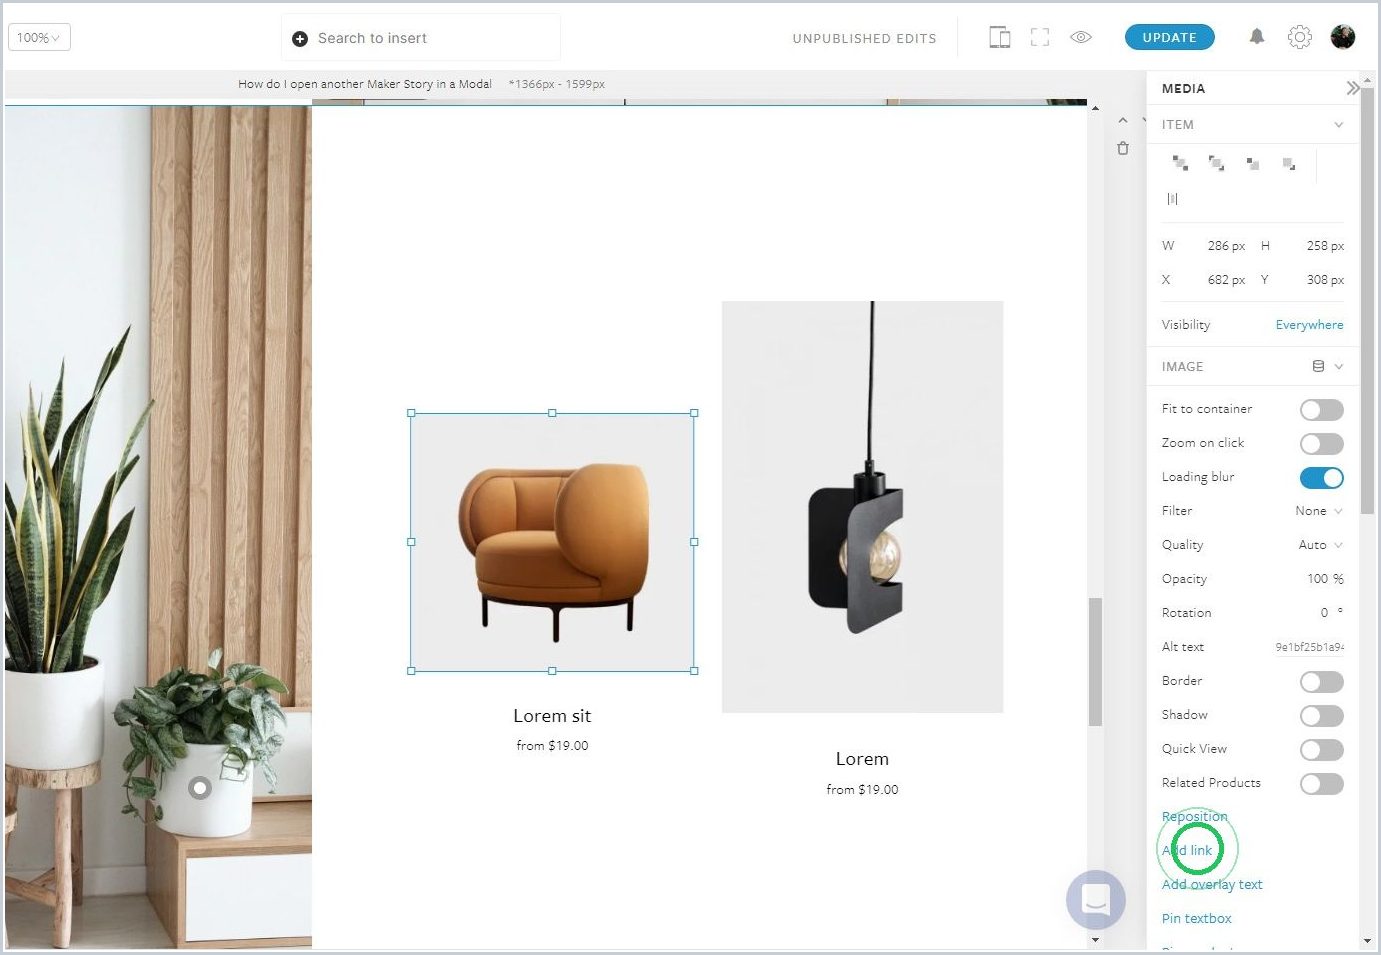Screen dimensions: 1381x955
Task: Select the pendant lamp product image
Action: click(862, 507)
